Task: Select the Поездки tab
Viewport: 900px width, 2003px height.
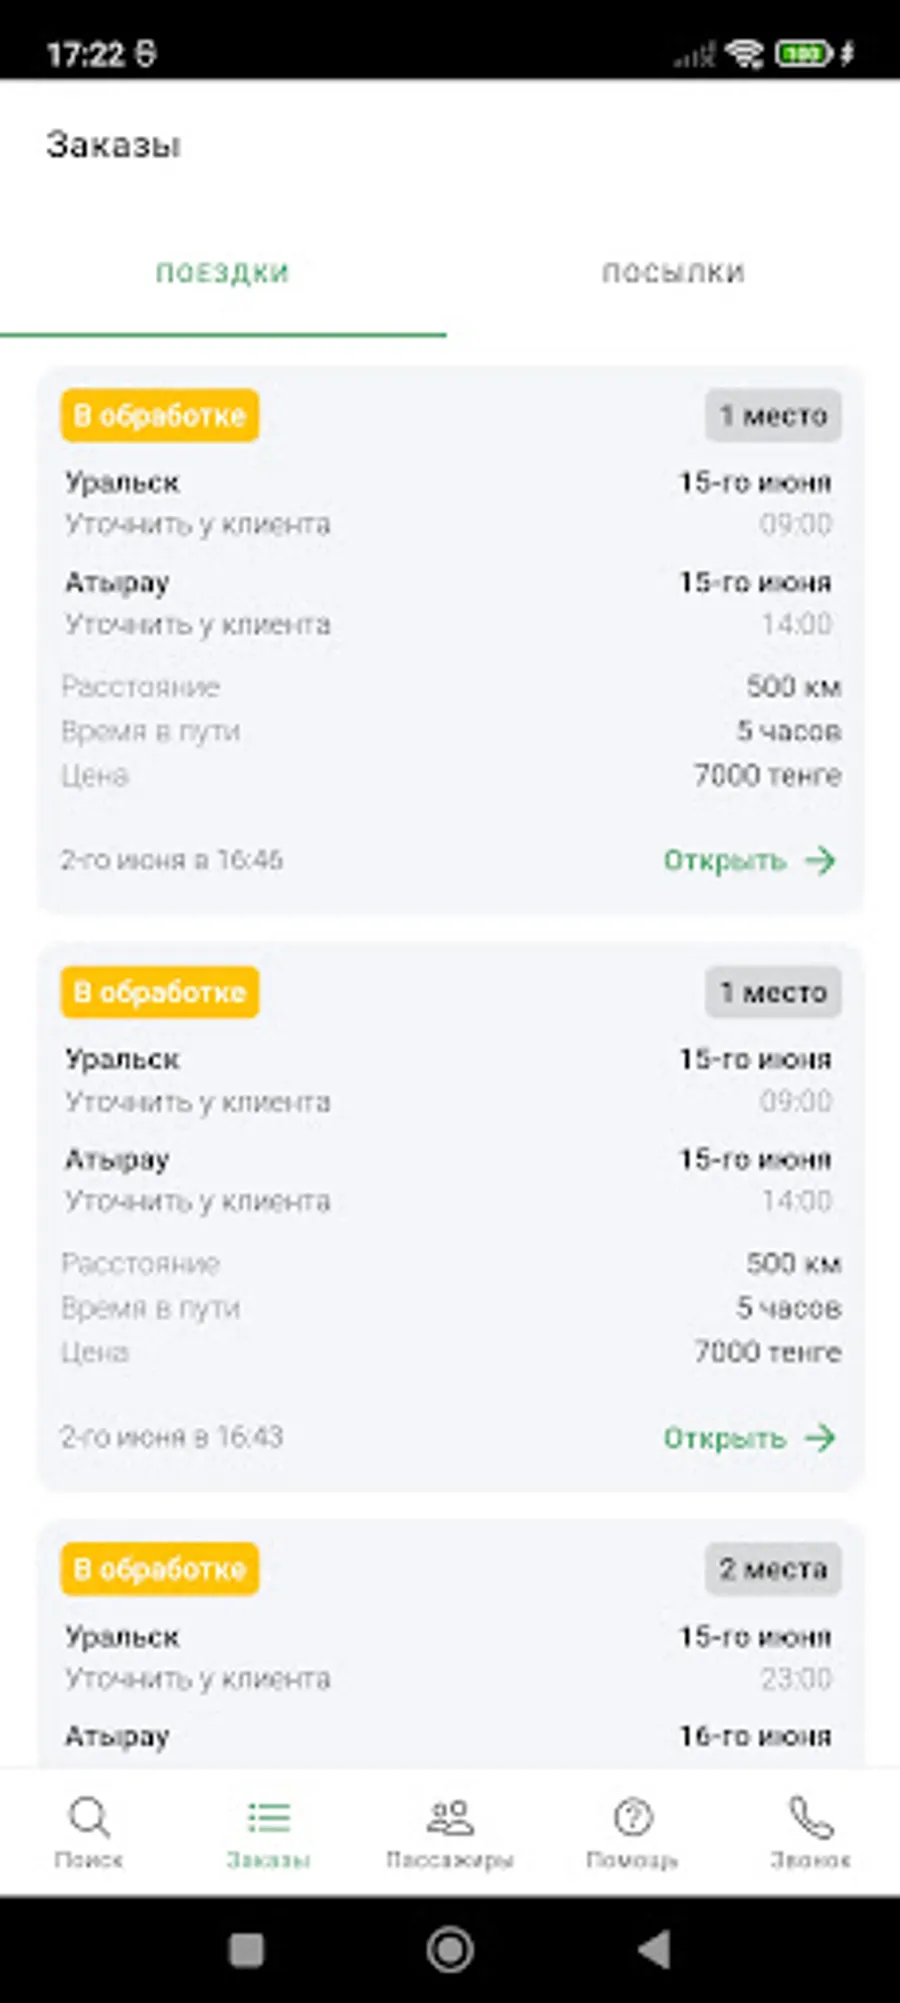Action: 222,273
